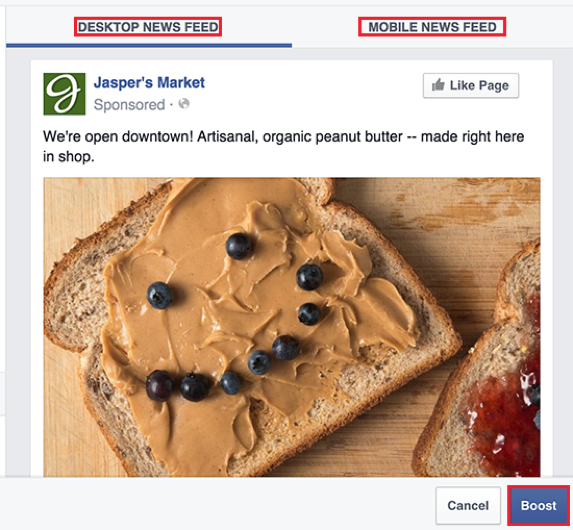
Task: Like the page with Like Page button
Action: tap(471, 86)
